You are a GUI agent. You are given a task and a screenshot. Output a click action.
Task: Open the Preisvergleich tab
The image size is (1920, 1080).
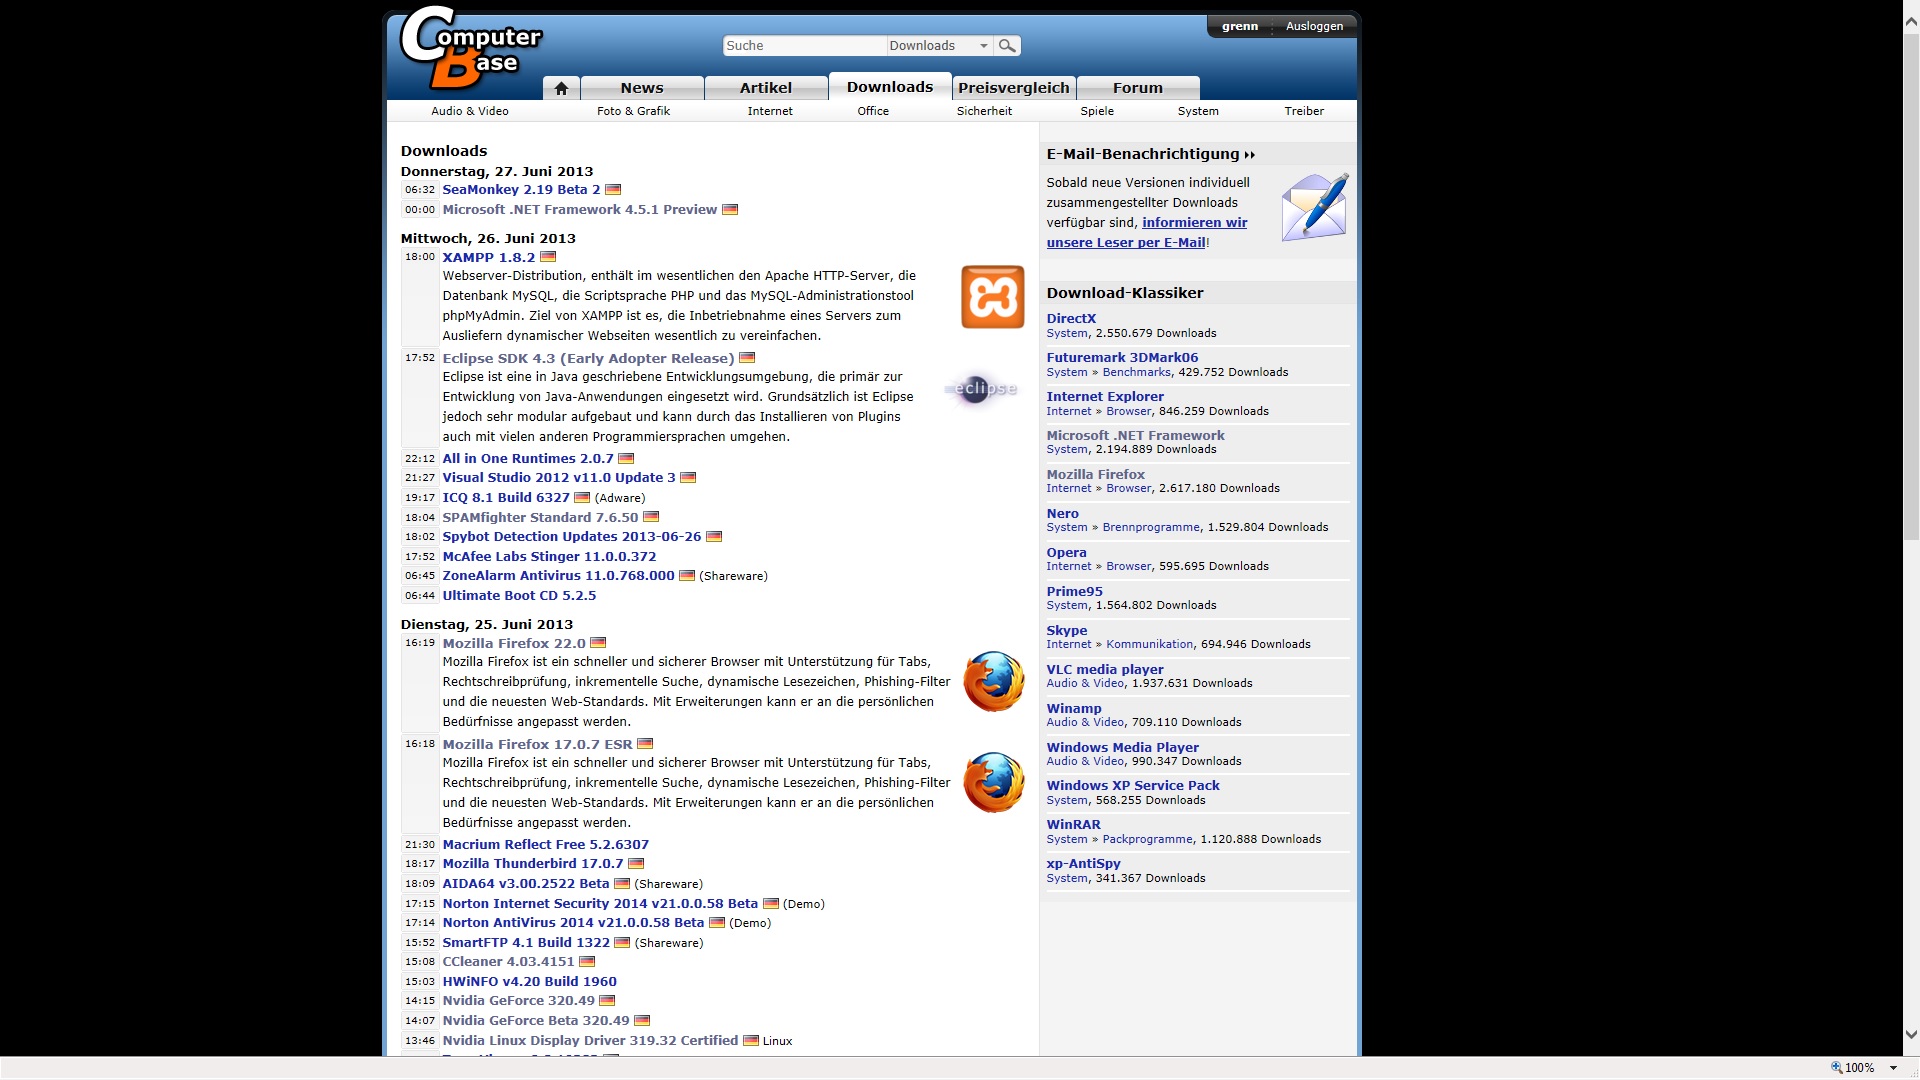(x=1013, y=88)
